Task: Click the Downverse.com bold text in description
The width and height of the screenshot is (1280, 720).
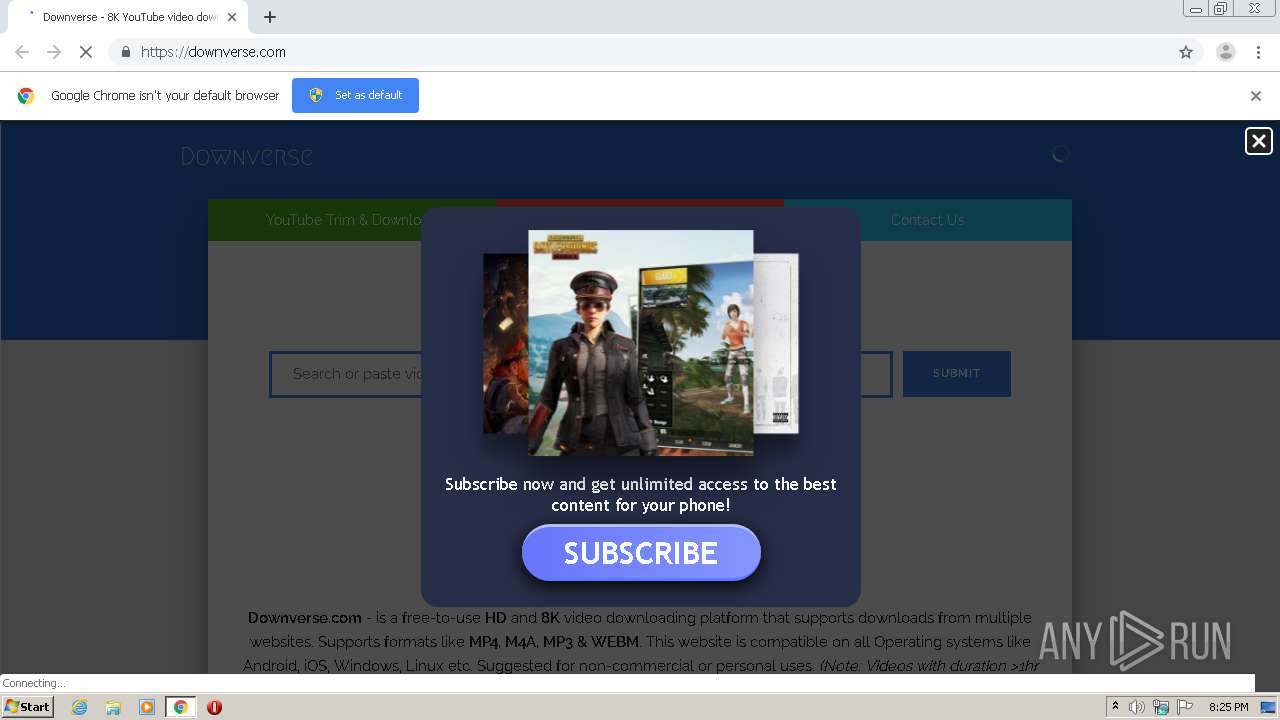Action: 305,618
